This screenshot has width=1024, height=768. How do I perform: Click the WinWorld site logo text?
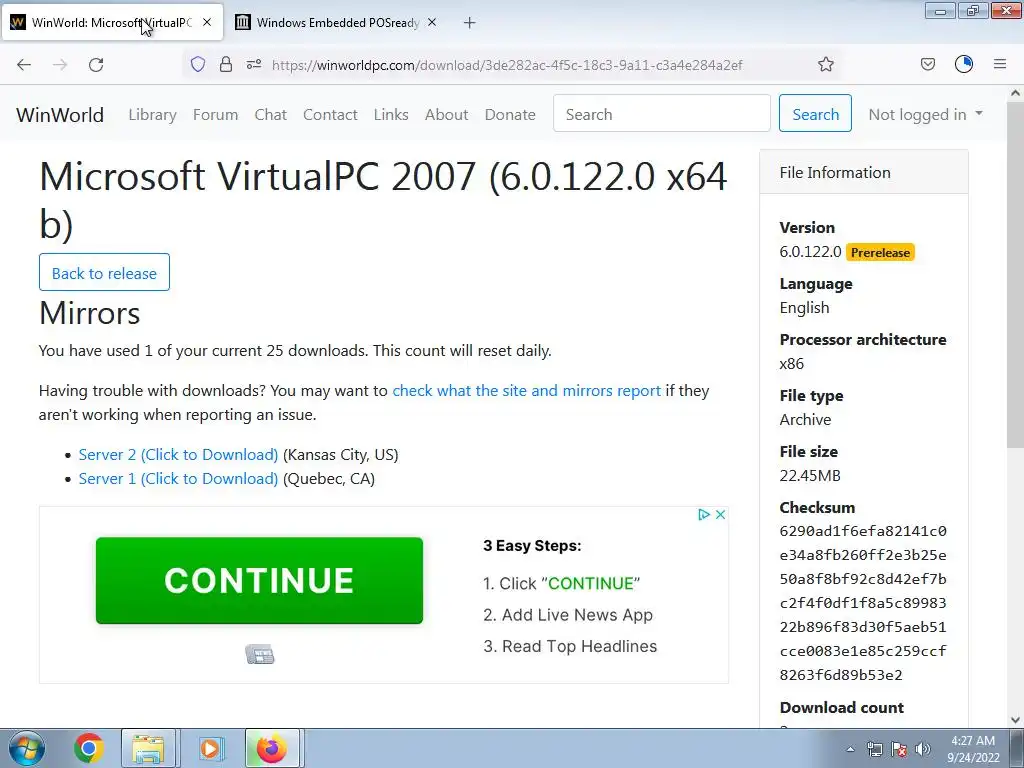click(x=60, y=114)
